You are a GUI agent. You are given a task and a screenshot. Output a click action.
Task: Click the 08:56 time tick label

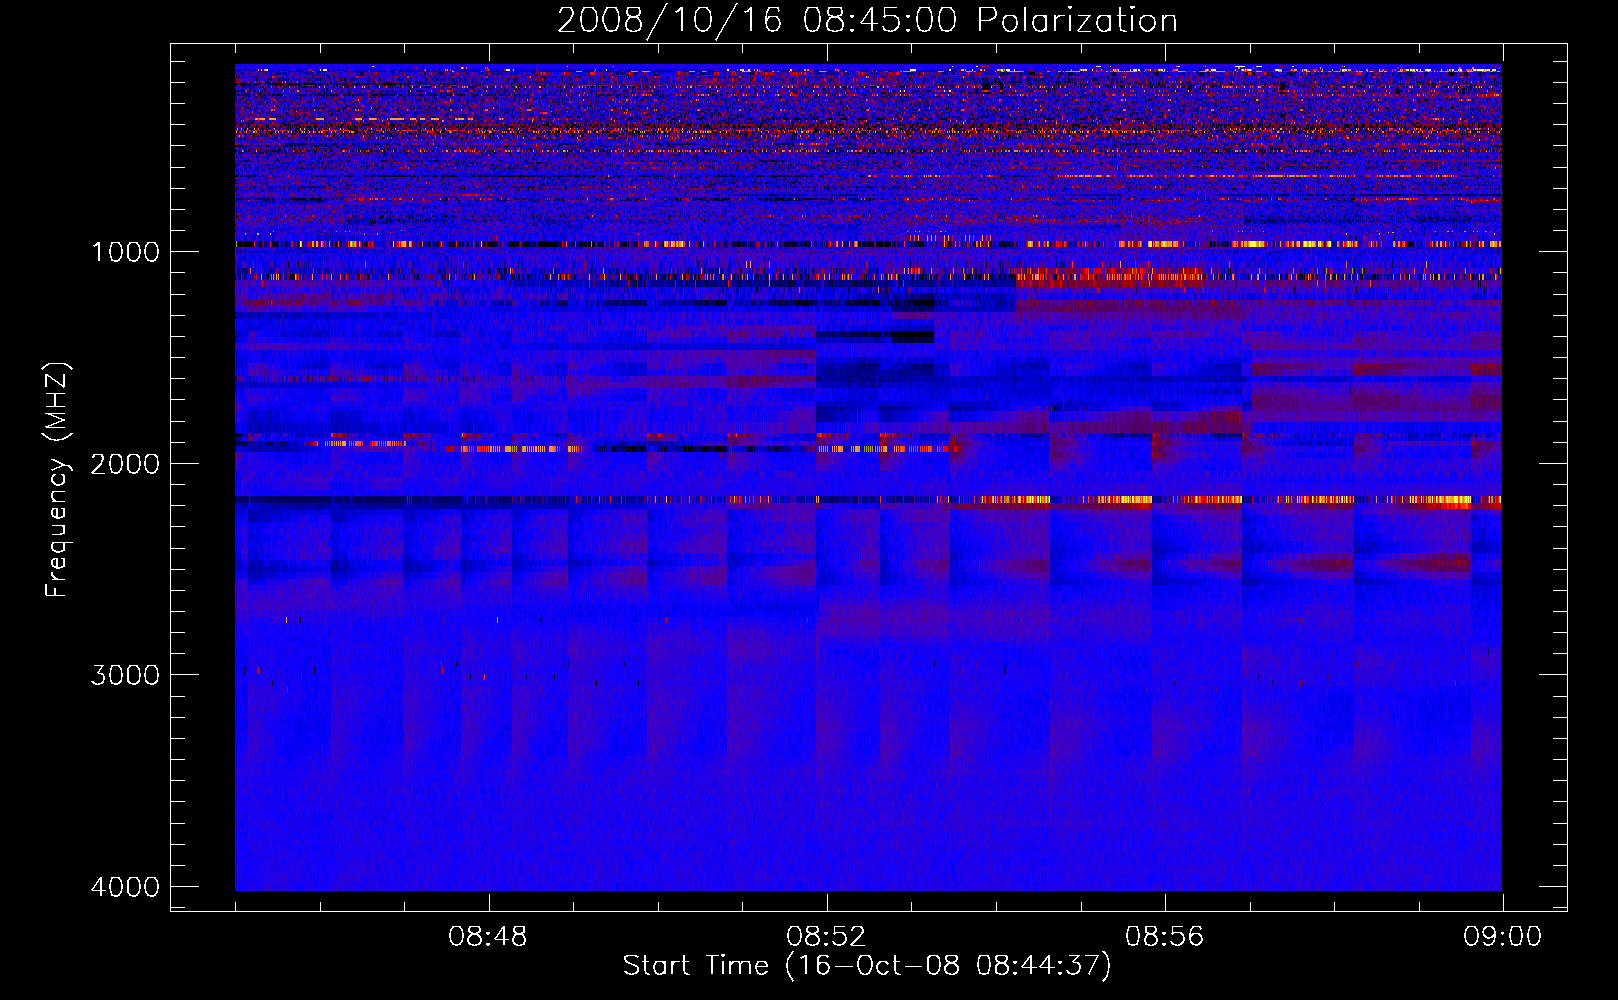[x=1165, y=937]
